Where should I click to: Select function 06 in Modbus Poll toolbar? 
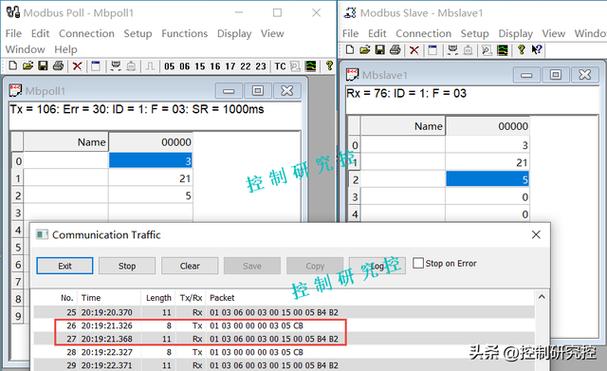click(x=185, y=67)
